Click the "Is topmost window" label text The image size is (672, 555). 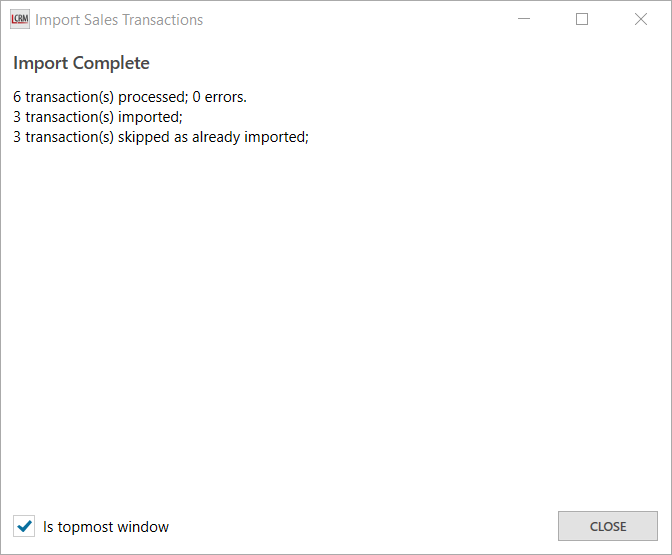(106, 527)
